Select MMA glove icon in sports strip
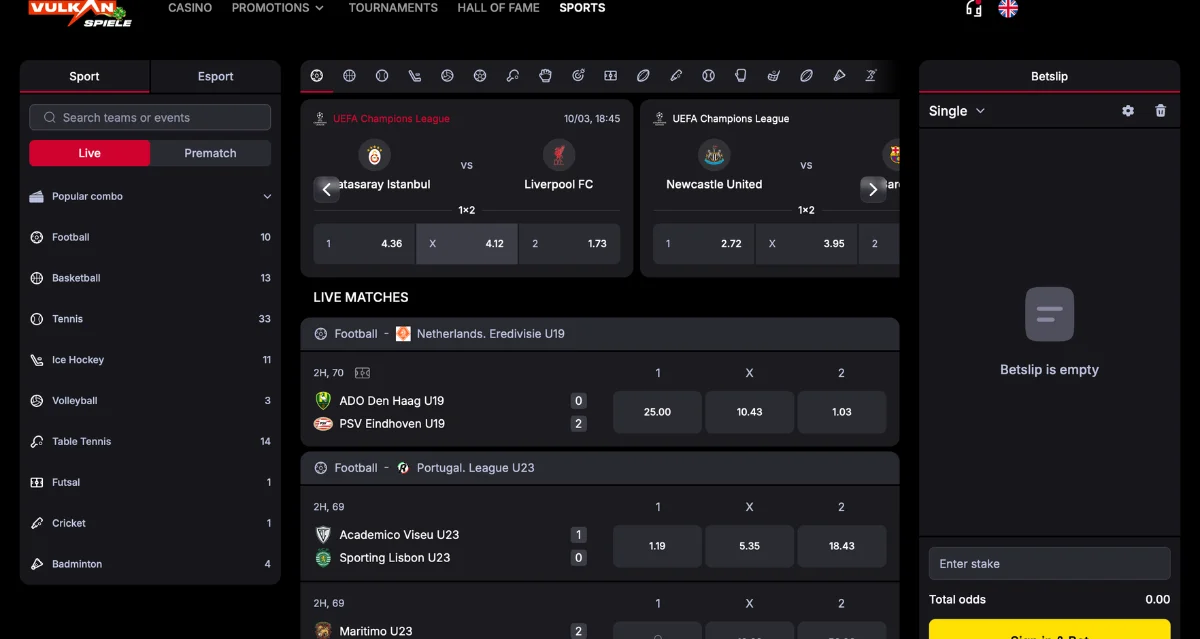 click(x=545, y=75)
